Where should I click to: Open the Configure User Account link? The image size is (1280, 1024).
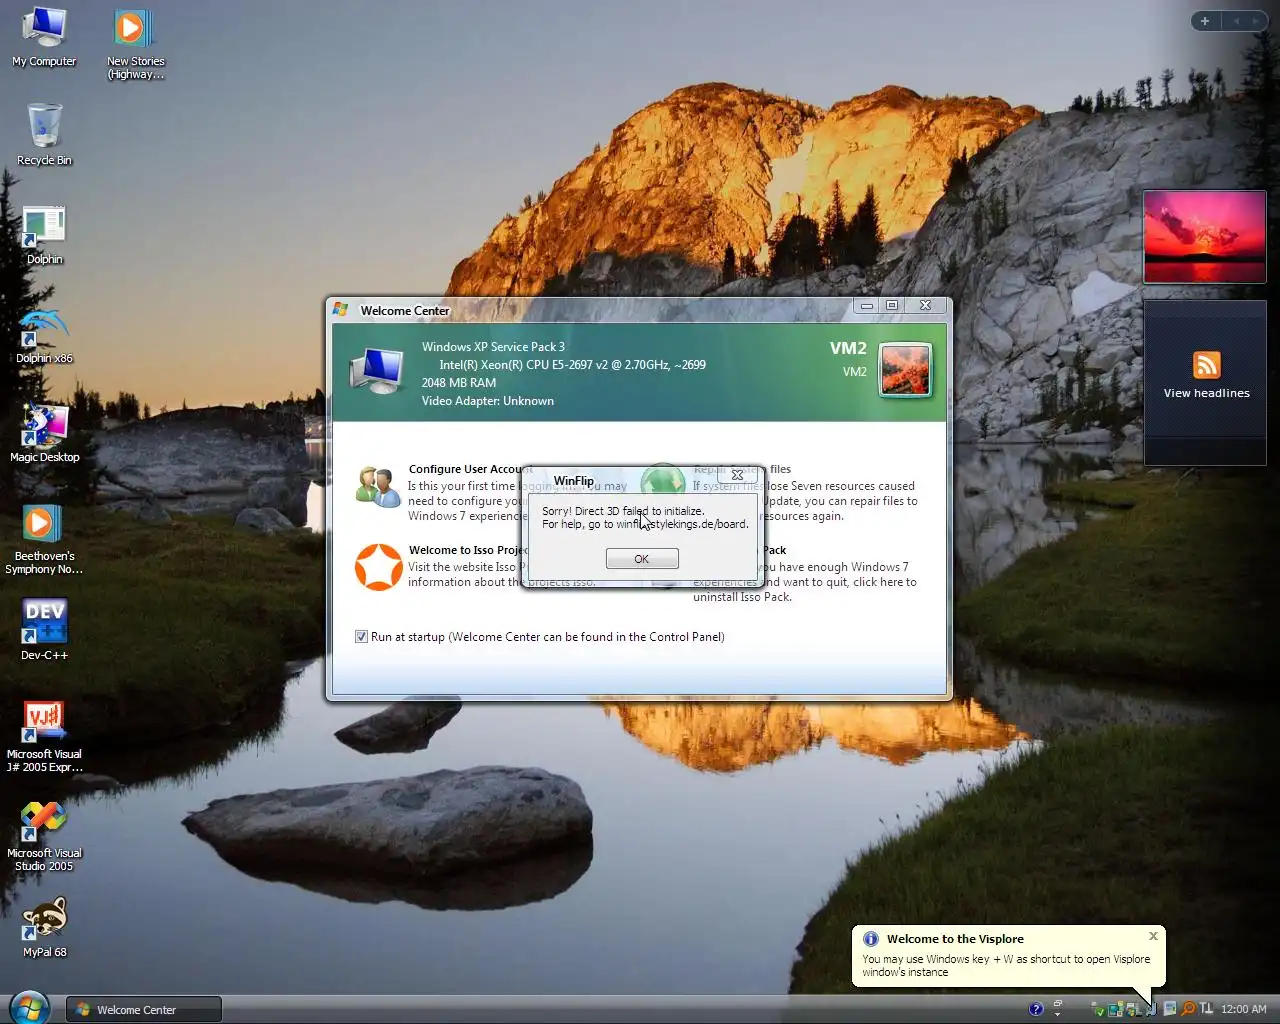(470, 469)
